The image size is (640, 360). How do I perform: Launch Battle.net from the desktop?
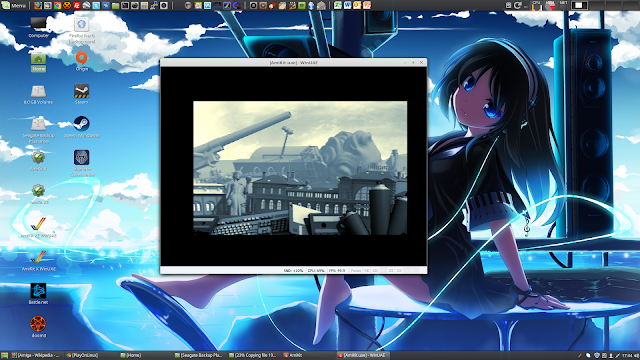[x=38, y=293]
